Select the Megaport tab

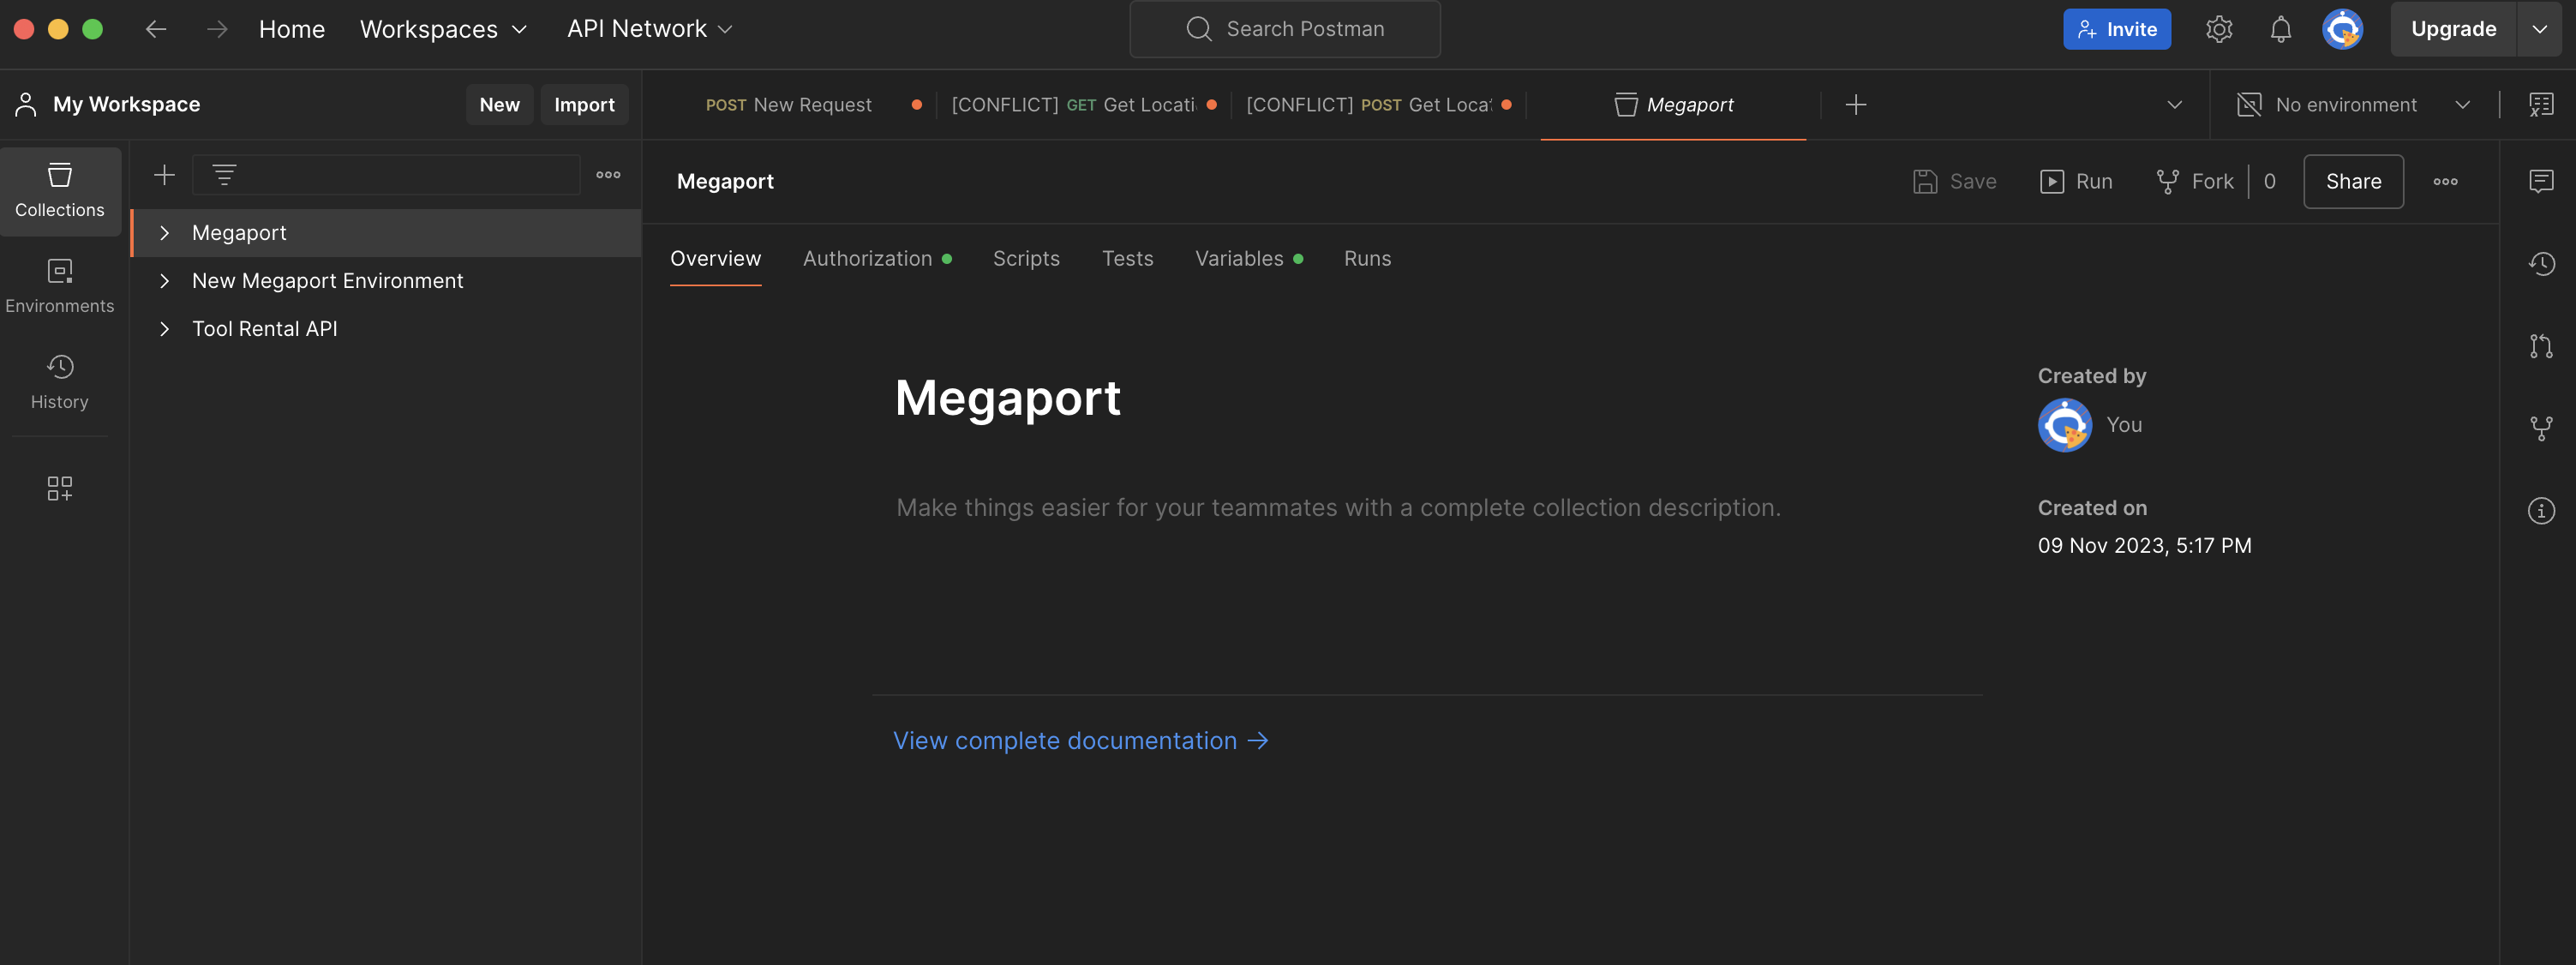tap(1673, 105)
